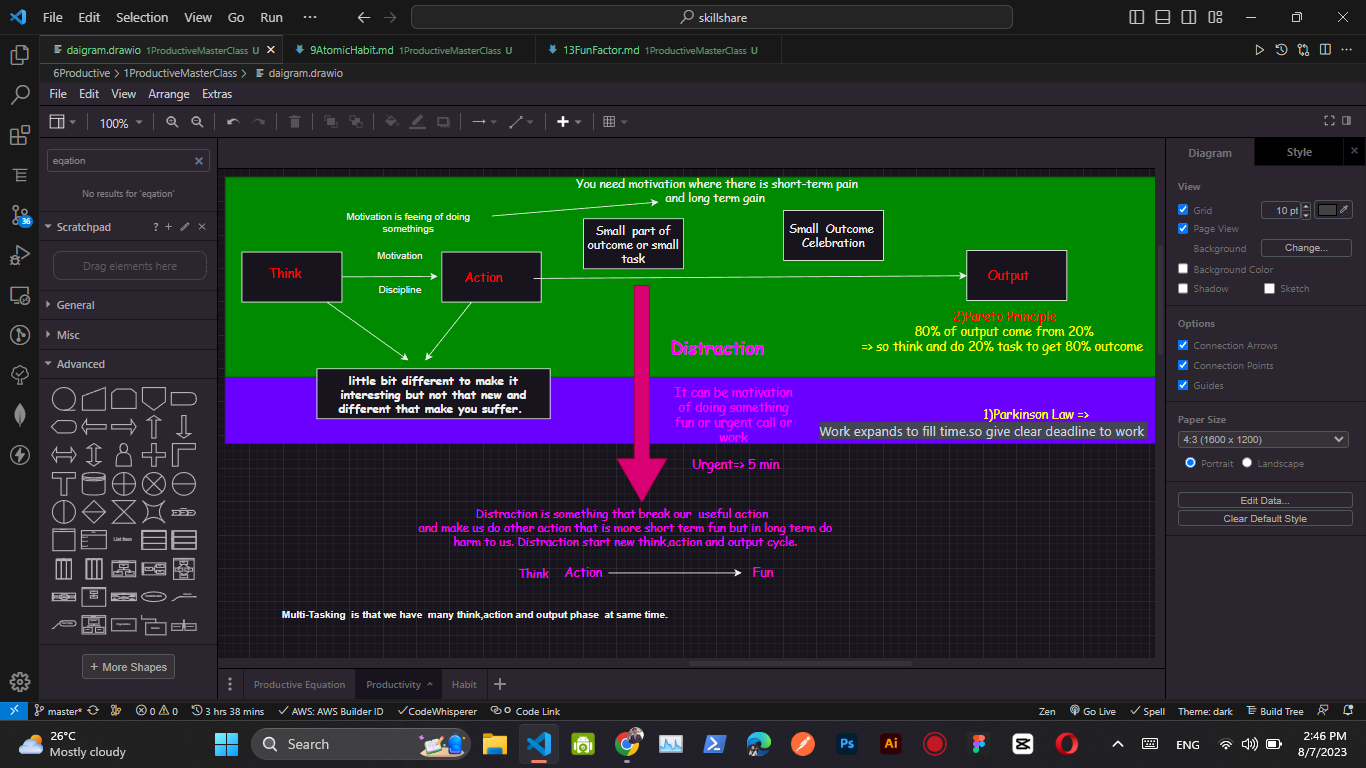Select the Zoom In magnifier icon
Viewport: 1366px width, 768px height.
point(172,121)
